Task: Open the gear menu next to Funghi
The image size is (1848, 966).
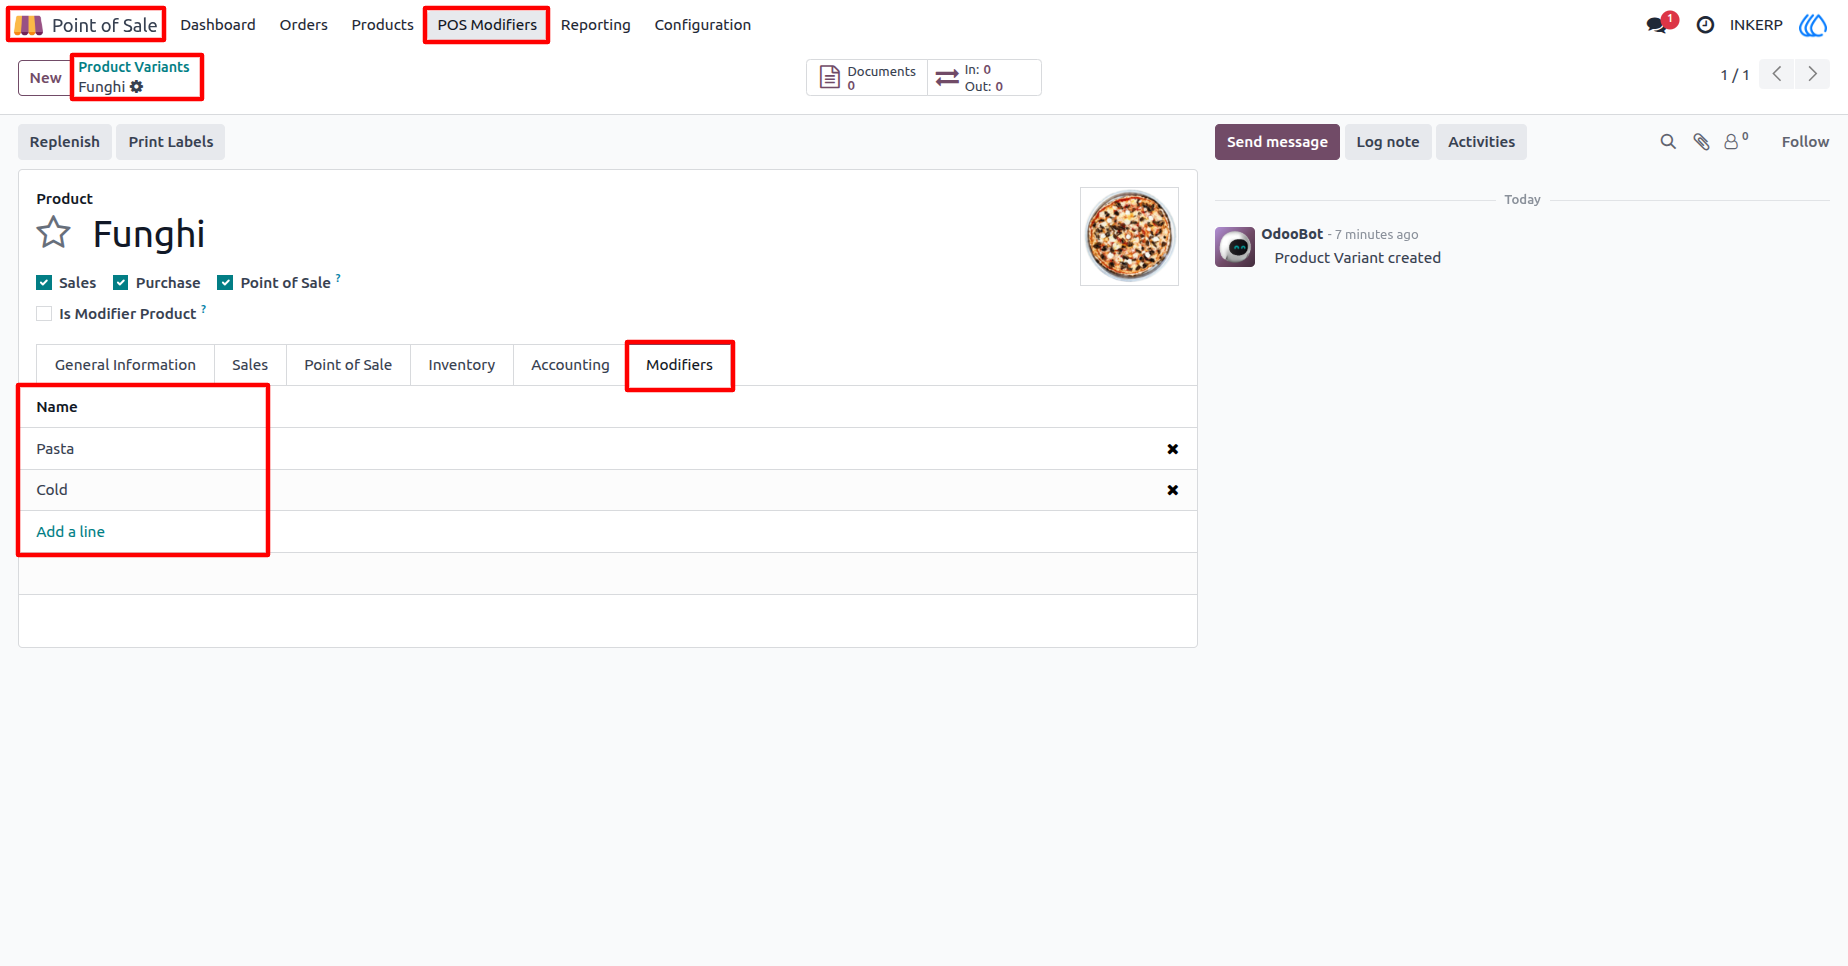Action: tap(137, 87)
